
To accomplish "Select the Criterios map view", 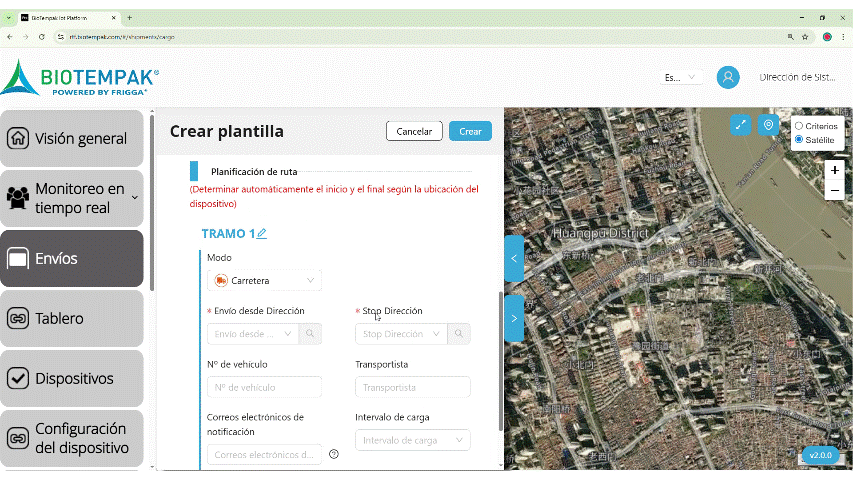I will click(799, 126).
